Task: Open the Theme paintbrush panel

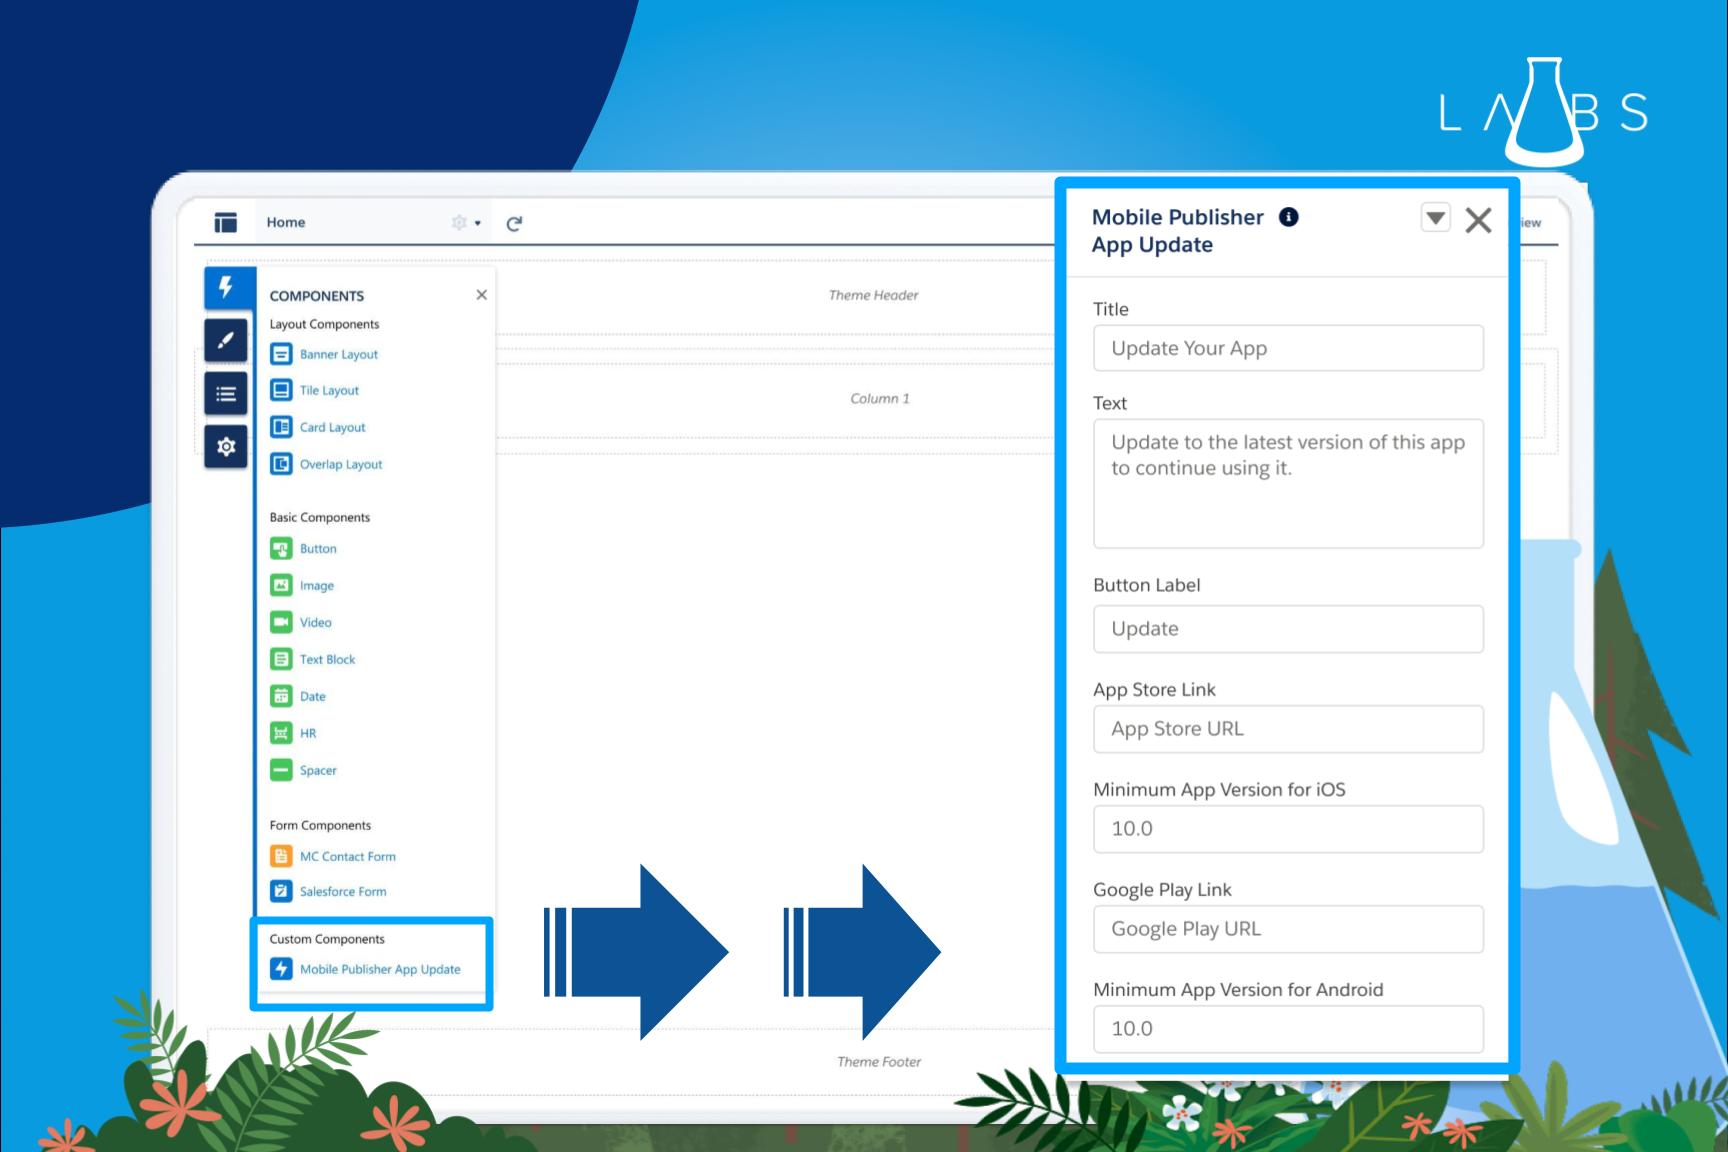Action: click(226, 340)
